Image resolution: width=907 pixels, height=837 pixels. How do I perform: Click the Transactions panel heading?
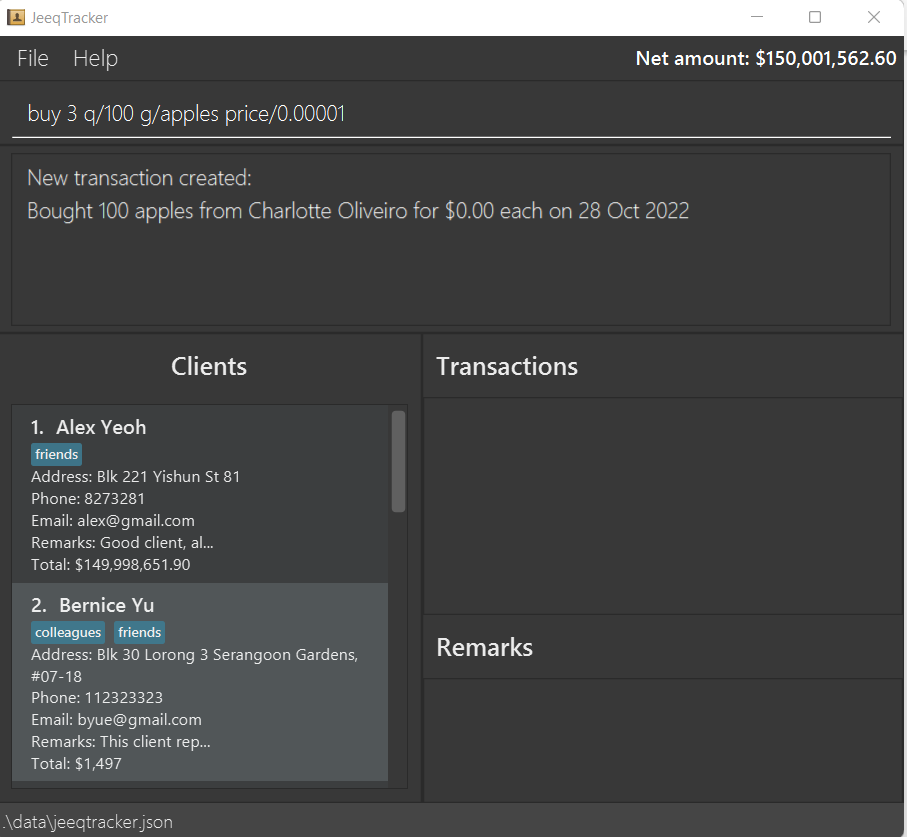[507, 367]
